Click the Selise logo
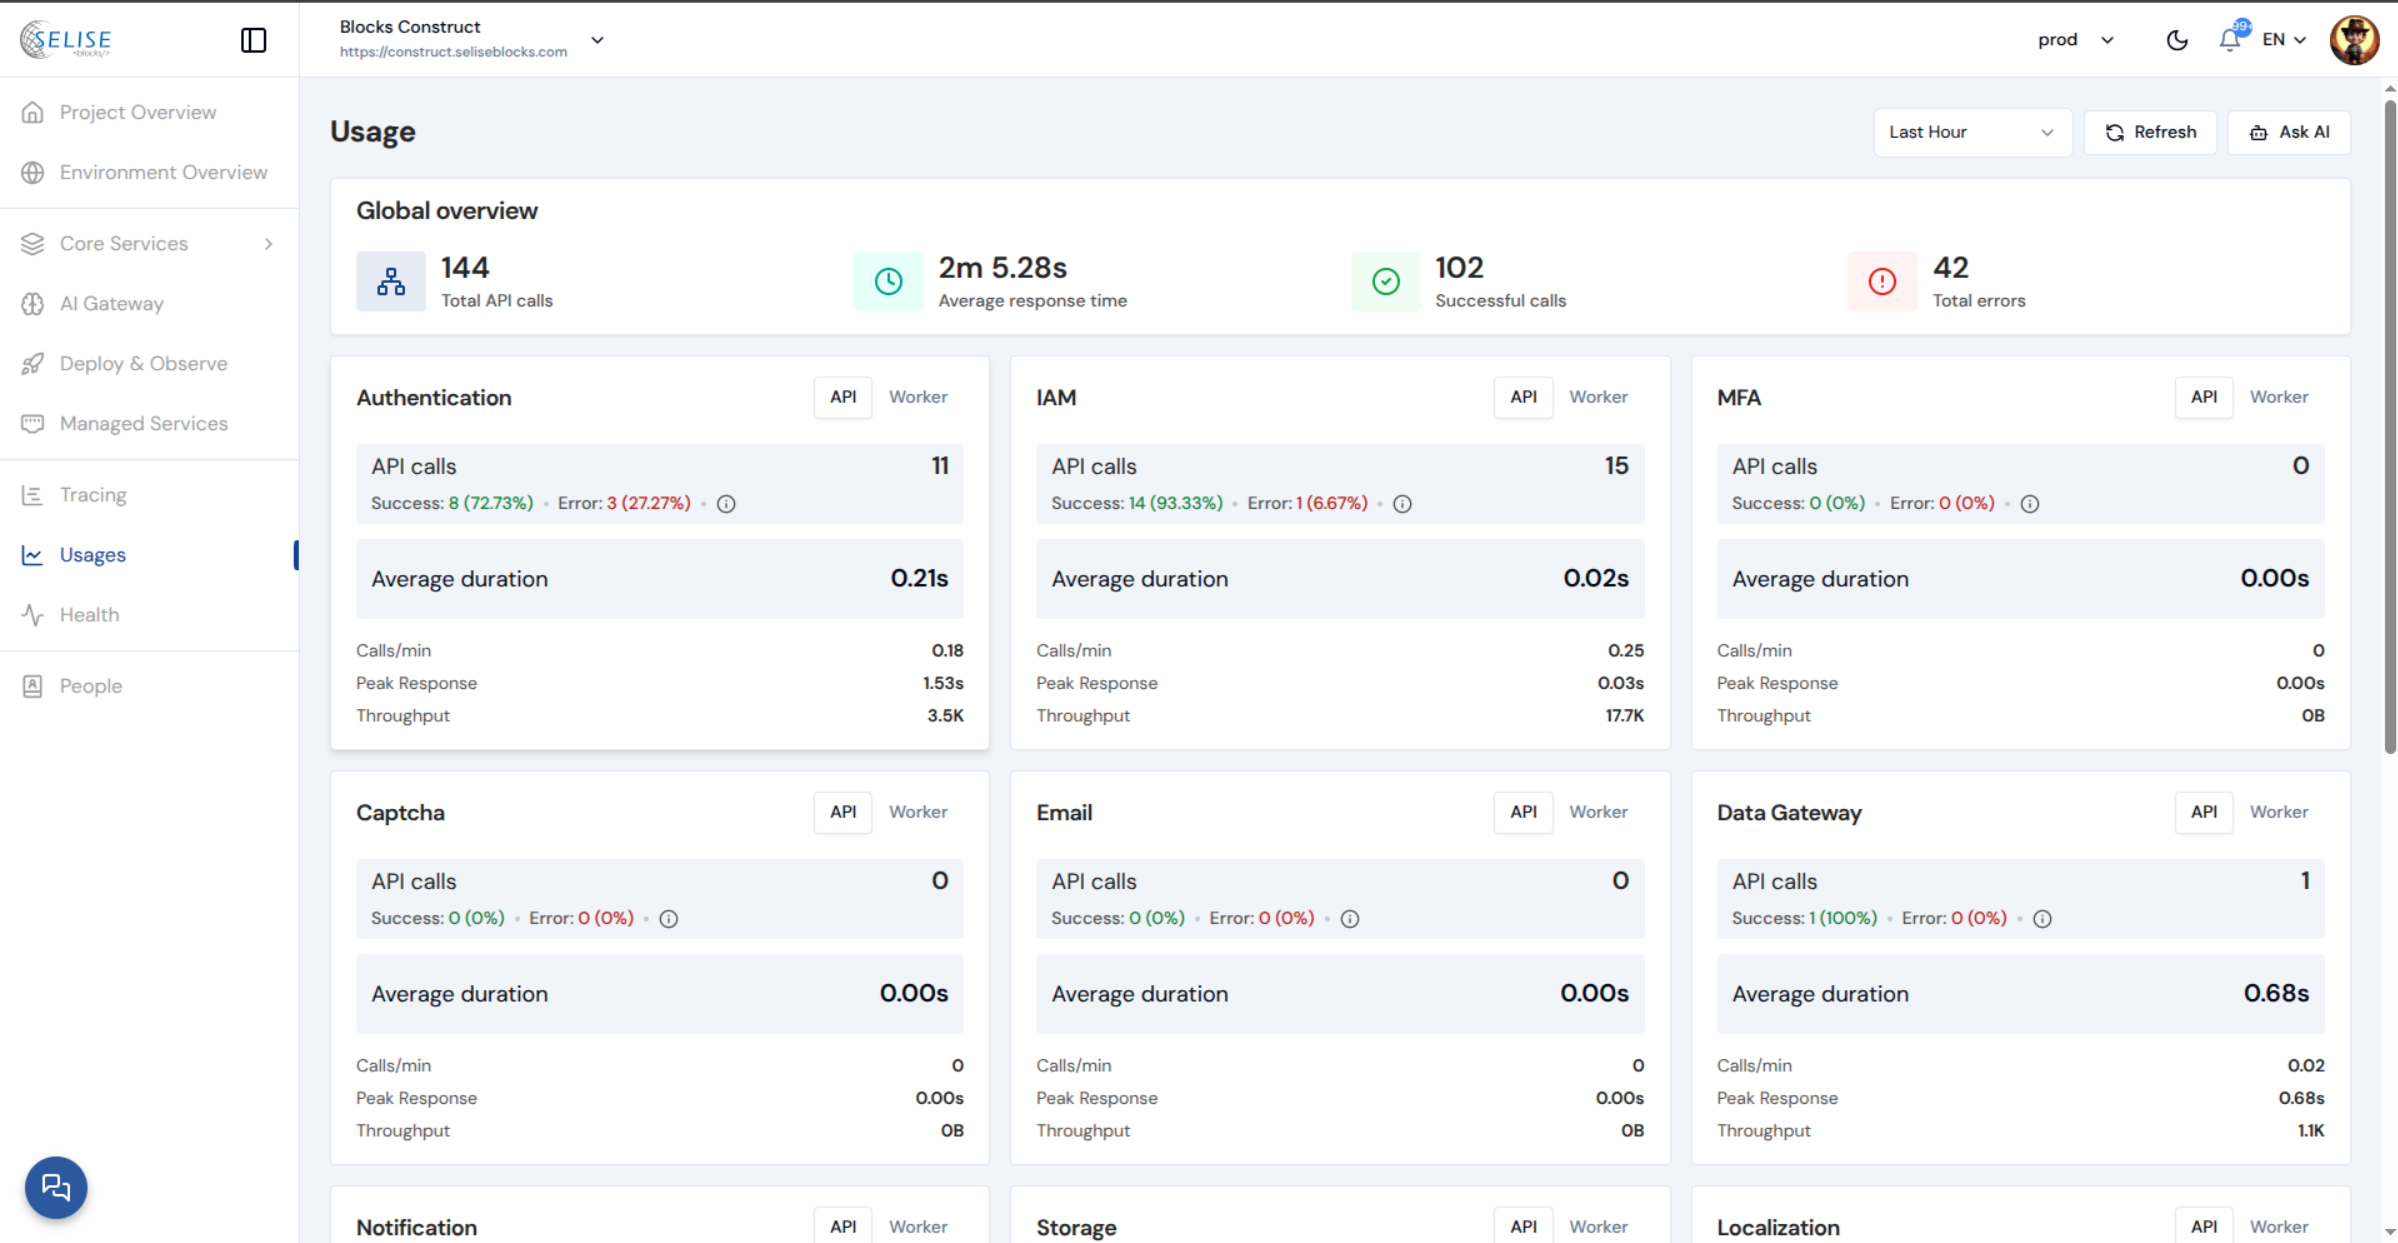Screen dimensions: 2398x1243 point(66,40)
